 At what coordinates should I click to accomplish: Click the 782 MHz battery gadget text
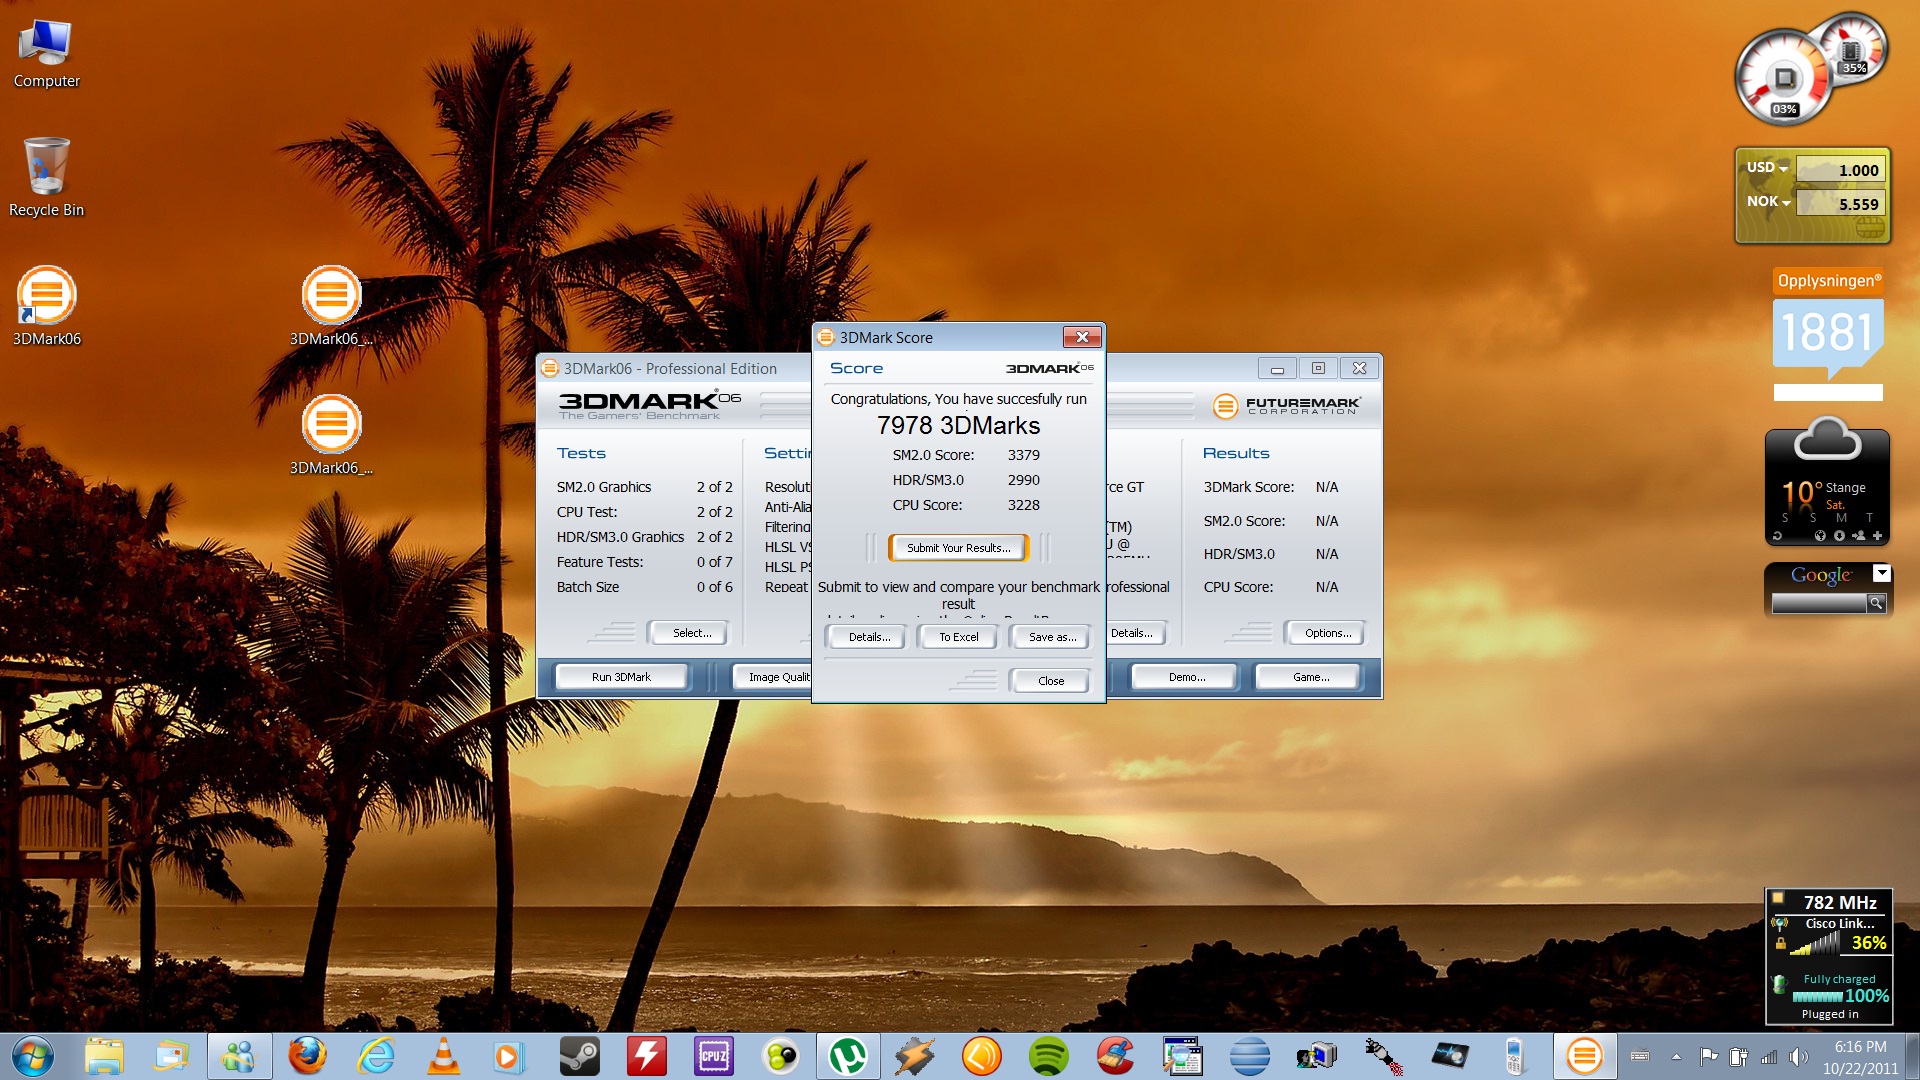point(1840,902)
